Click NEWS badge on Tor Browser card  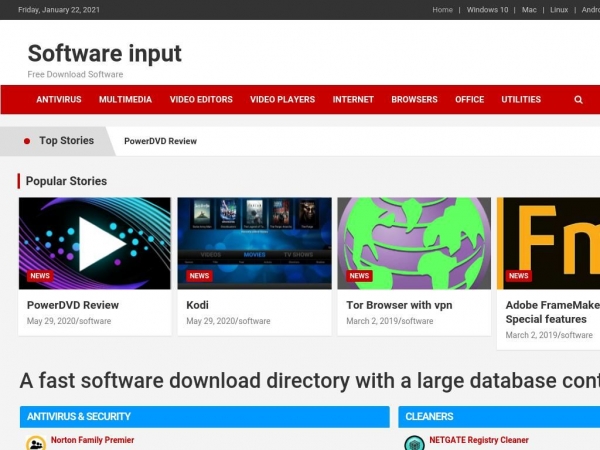(x=359, y=276)
